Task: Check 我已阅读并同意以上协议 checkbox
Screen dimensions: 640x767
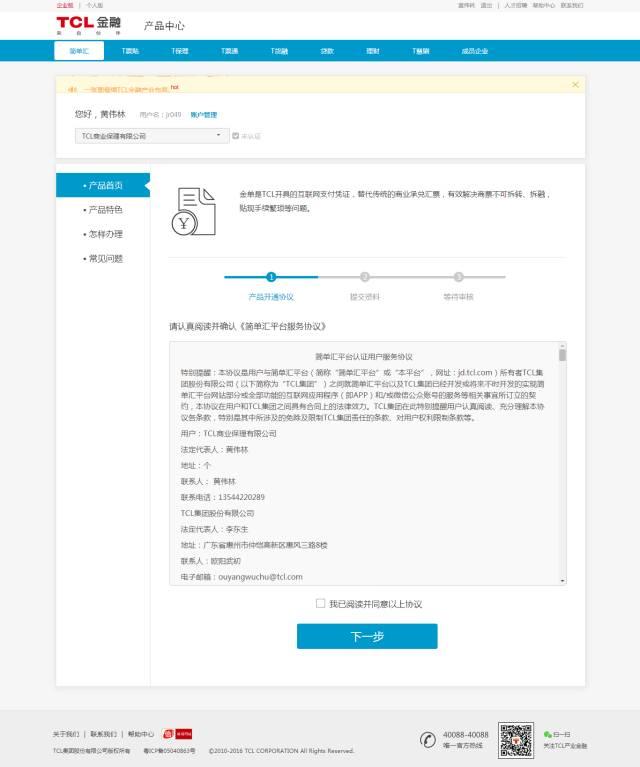Action: pos(321,603)
